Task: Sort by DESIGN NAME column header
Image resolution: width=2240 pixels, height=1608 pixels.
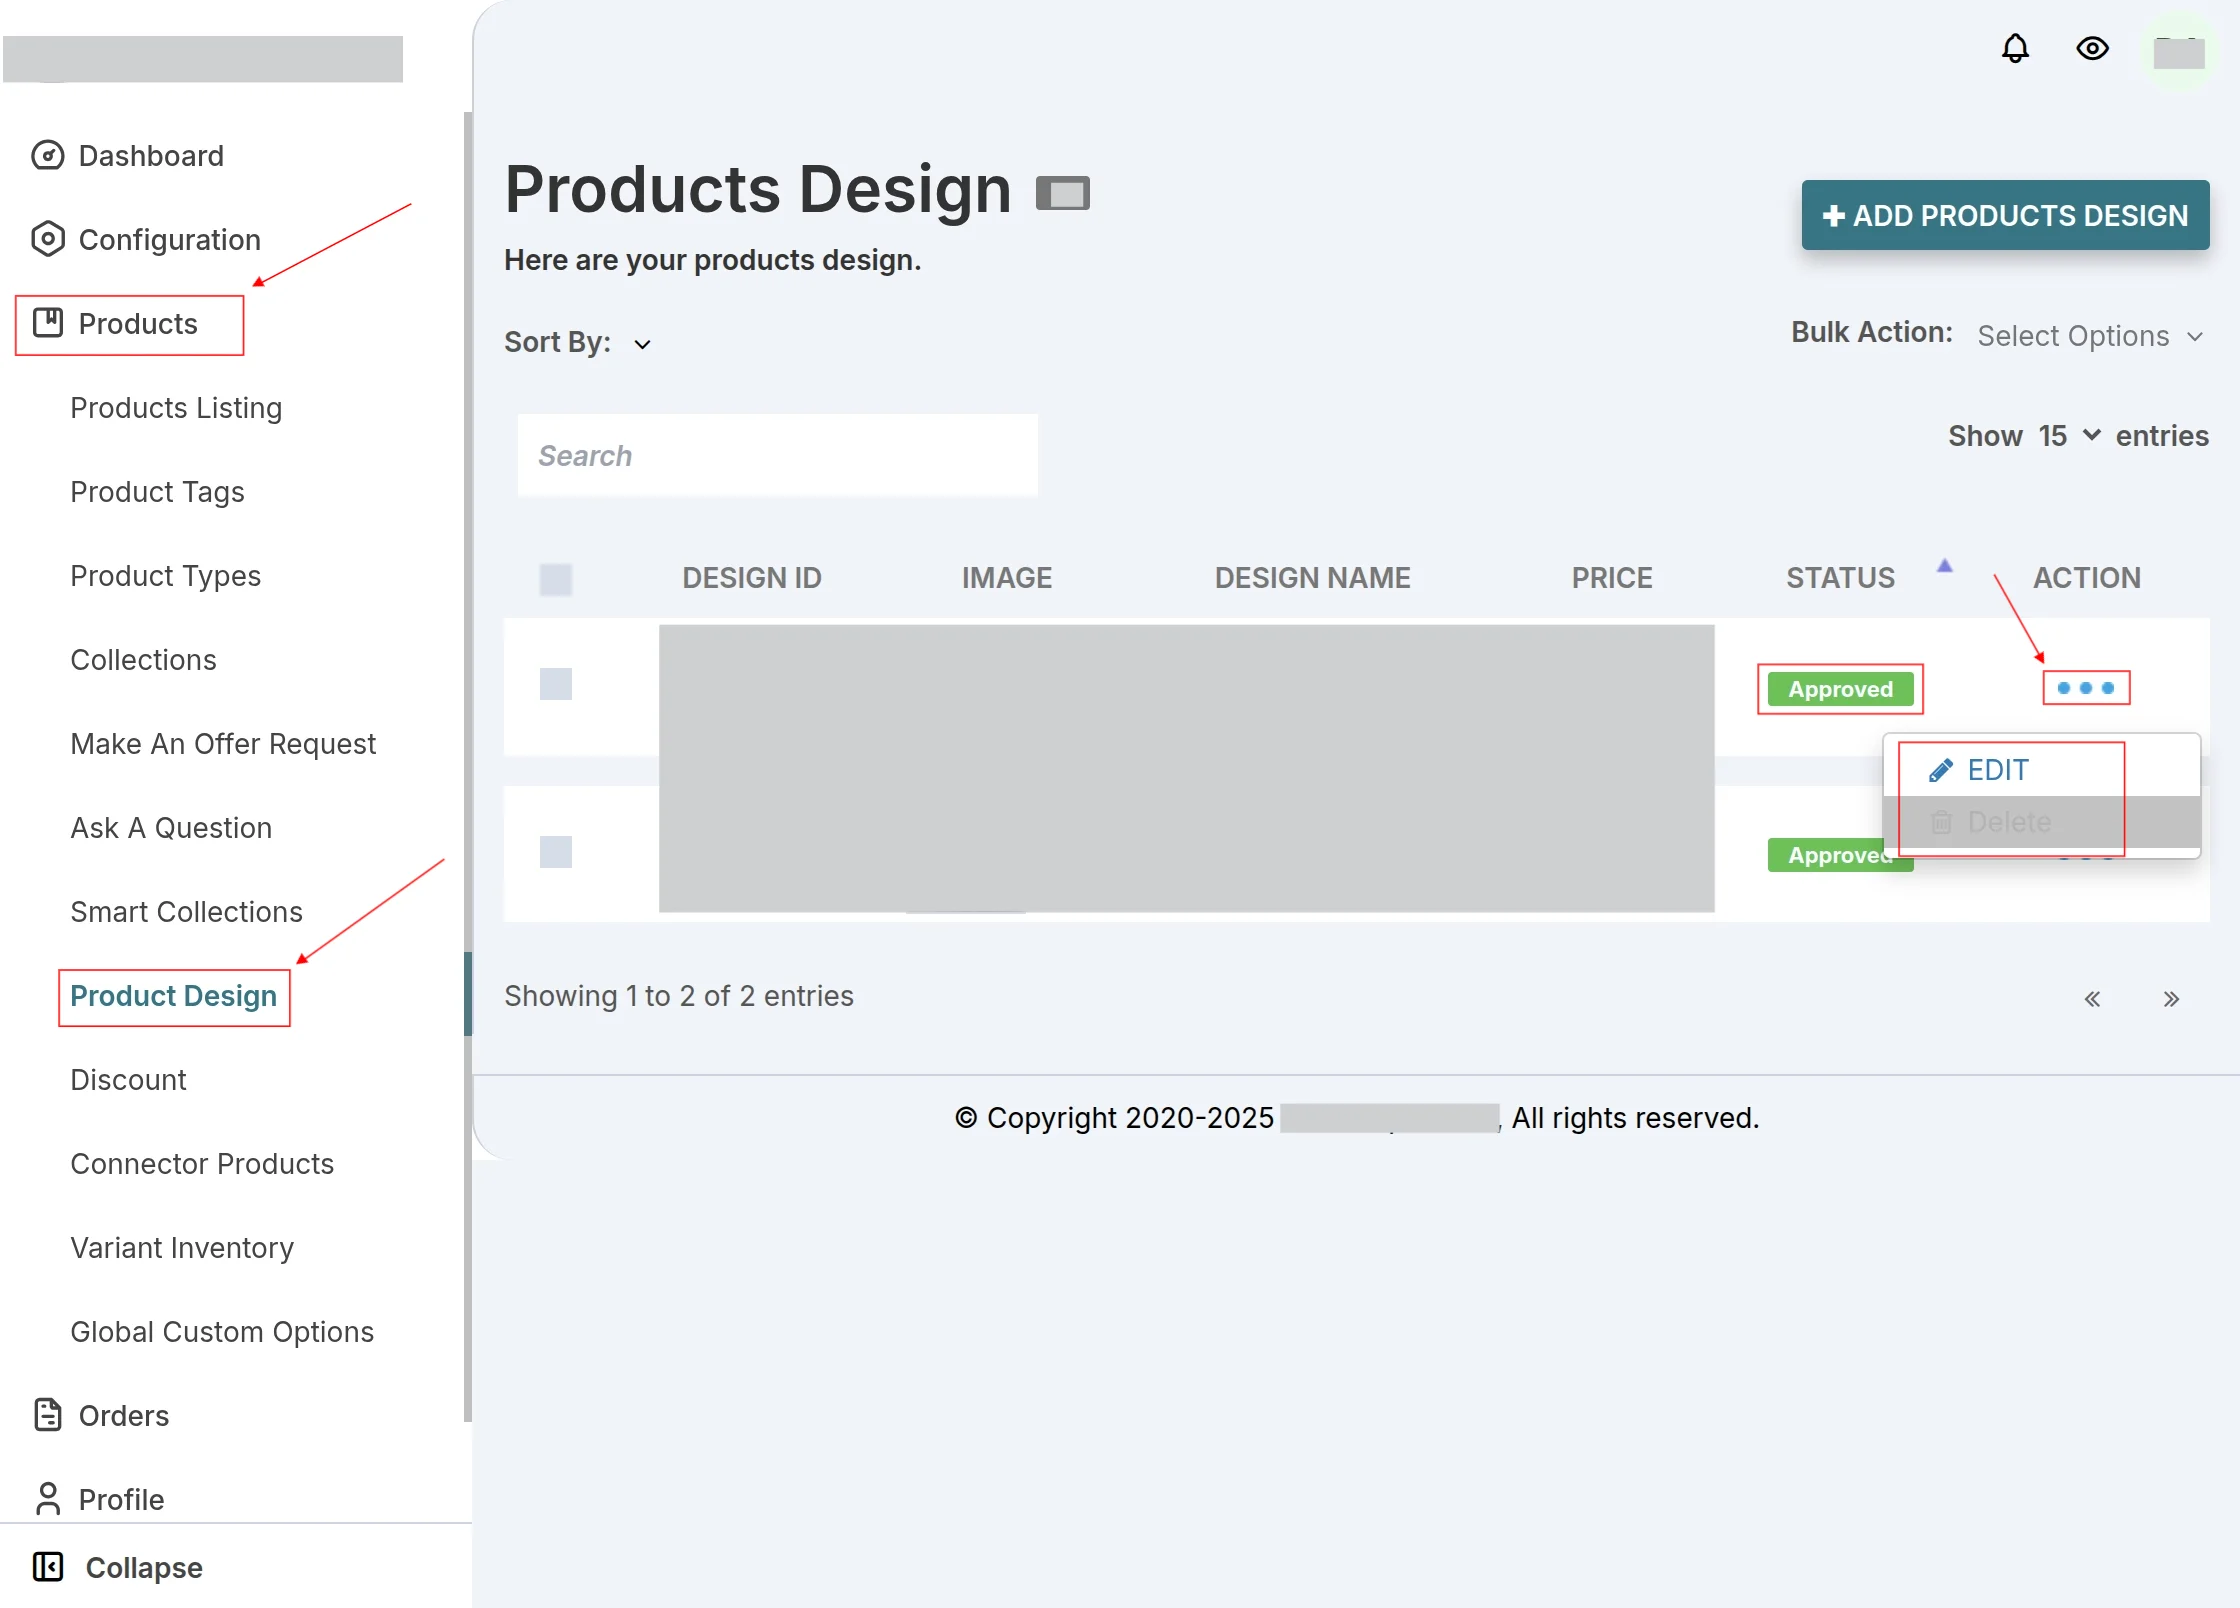Action: [1312, 578]
